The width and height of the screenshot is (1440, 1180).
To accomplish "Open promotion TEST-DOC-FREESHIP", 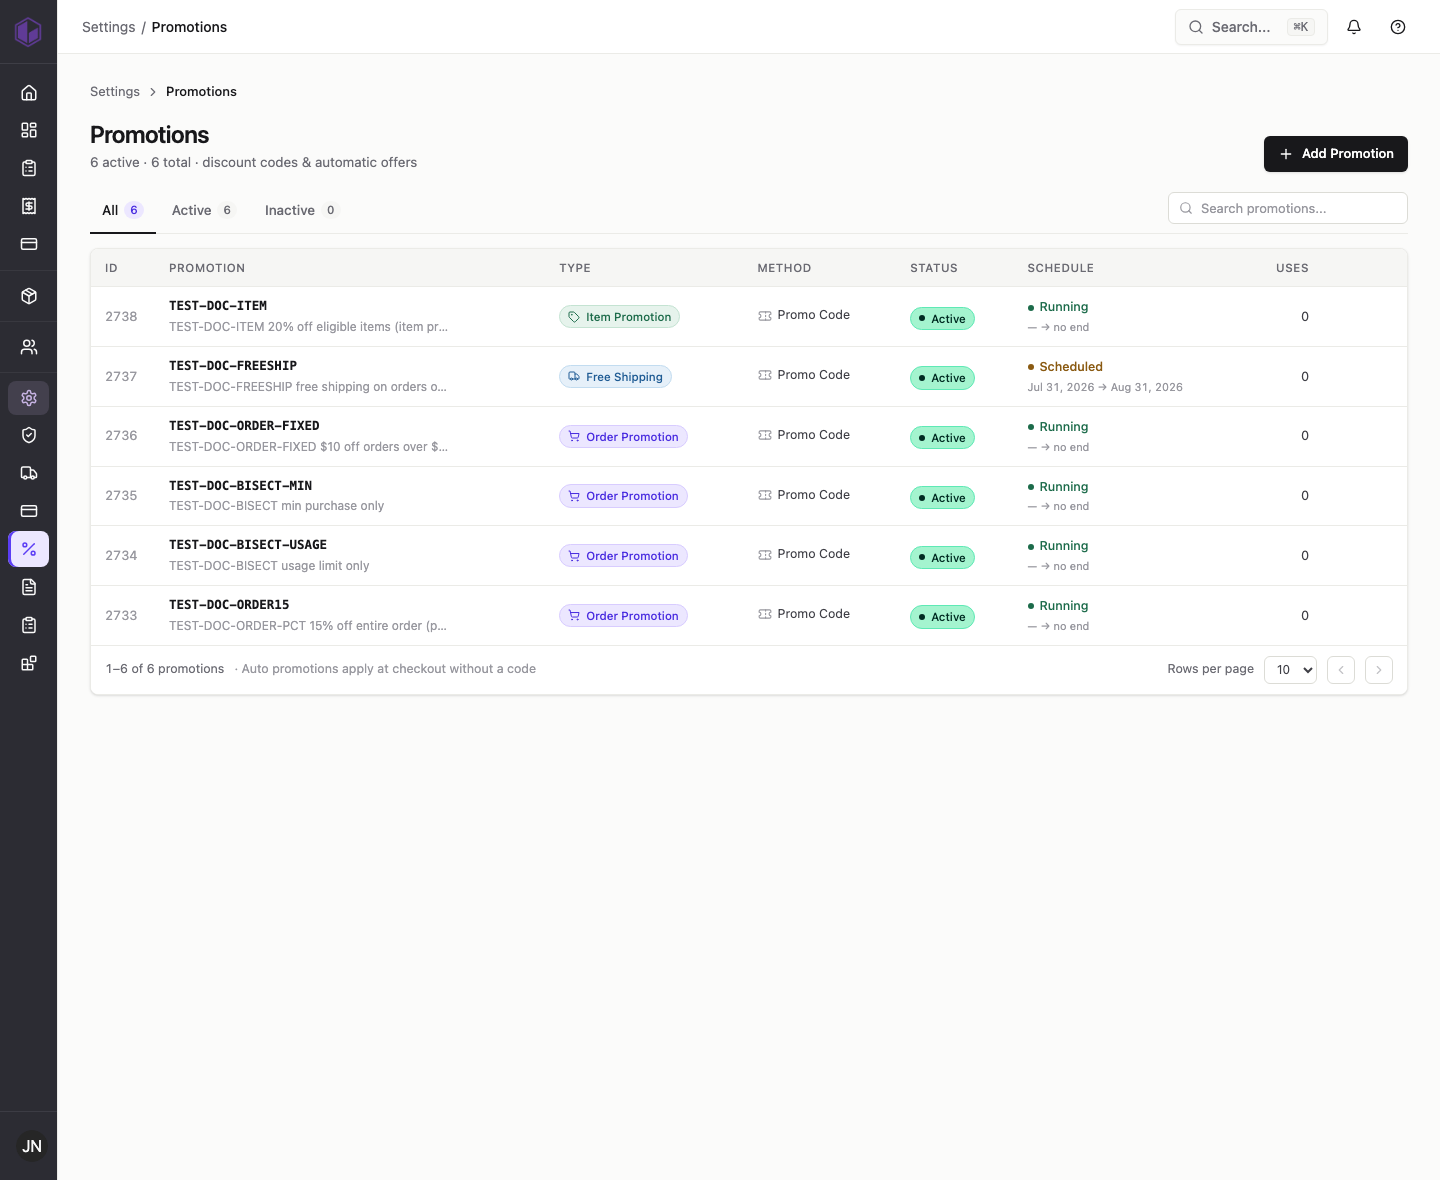I will coord(233,366).
